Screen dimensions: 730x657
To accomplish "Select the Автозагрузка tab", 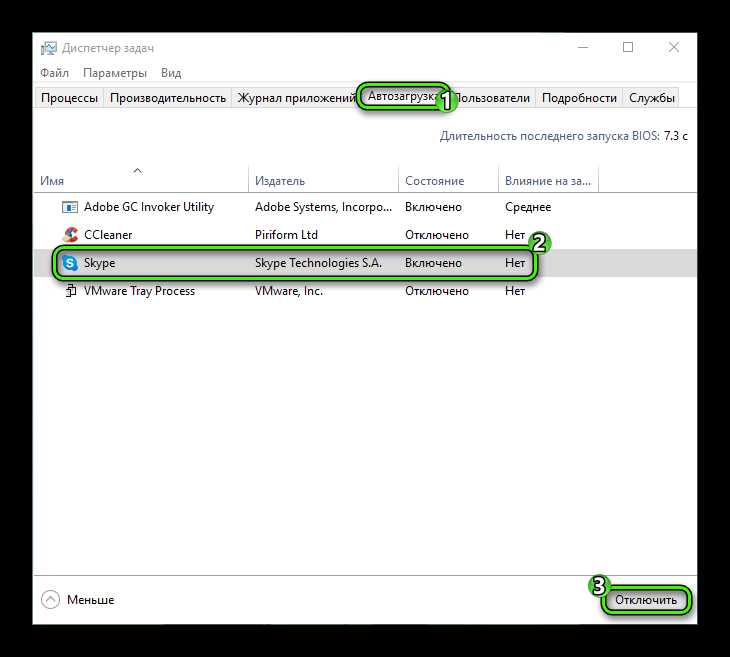I will click(x=402, y=96).
